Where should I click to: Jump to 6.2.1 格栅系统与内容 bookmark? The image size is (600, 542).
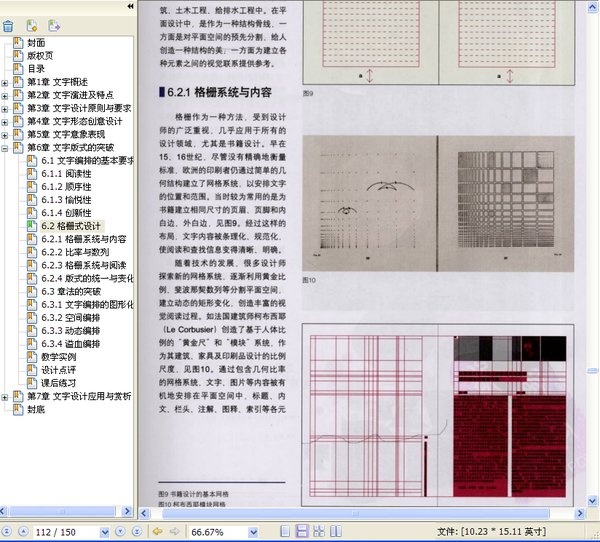point(84,239)
